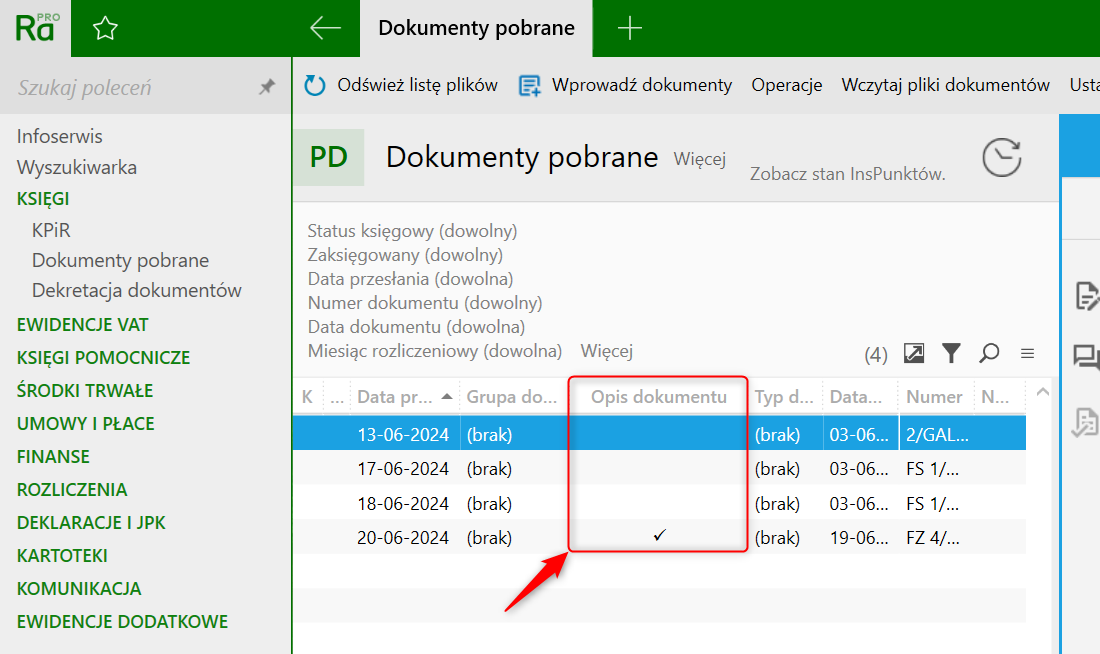
Task: Select Dokumenty pobrane in sidebar
Action: (121, 260)
